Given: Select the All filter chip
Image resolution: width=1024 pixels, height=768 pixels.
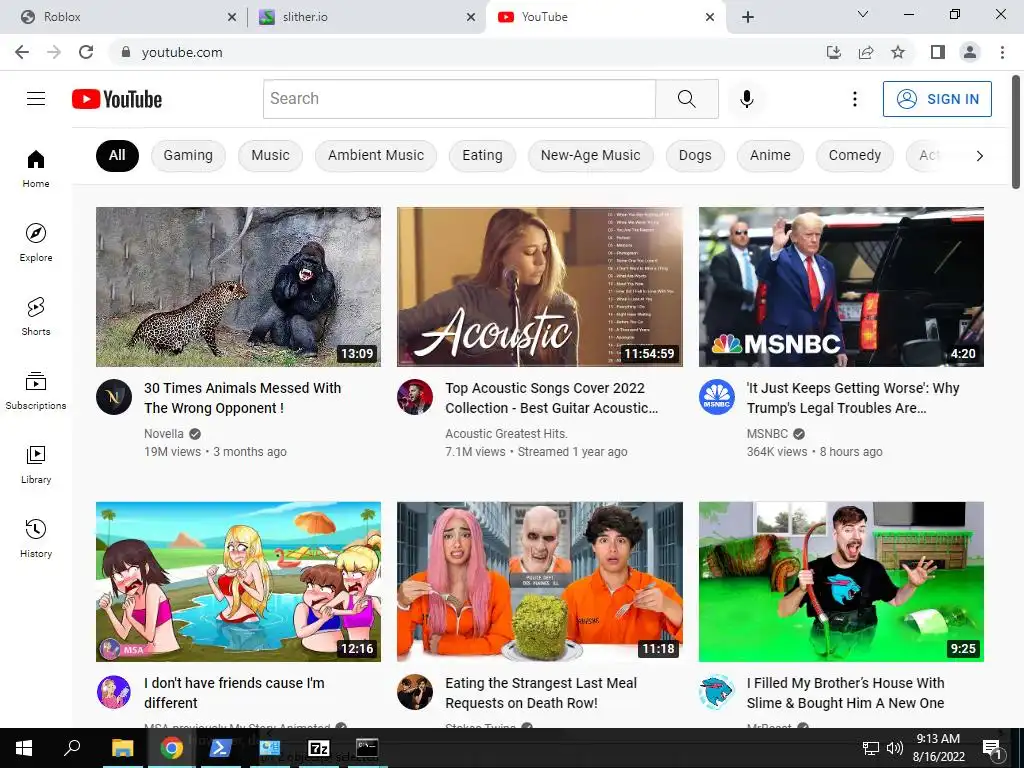Looking at the screenshot, I should (117, 155).
